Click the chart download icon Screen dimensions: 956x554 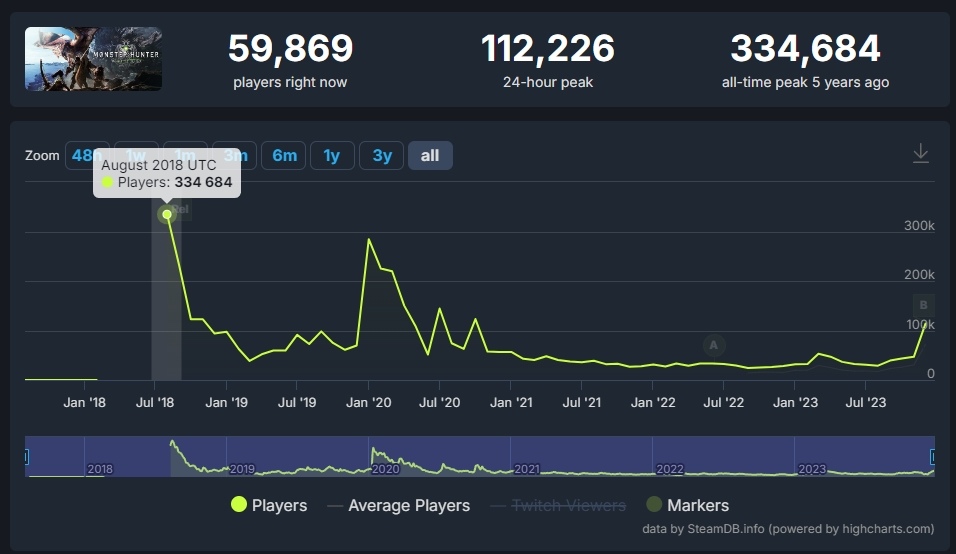pos(921,154)
